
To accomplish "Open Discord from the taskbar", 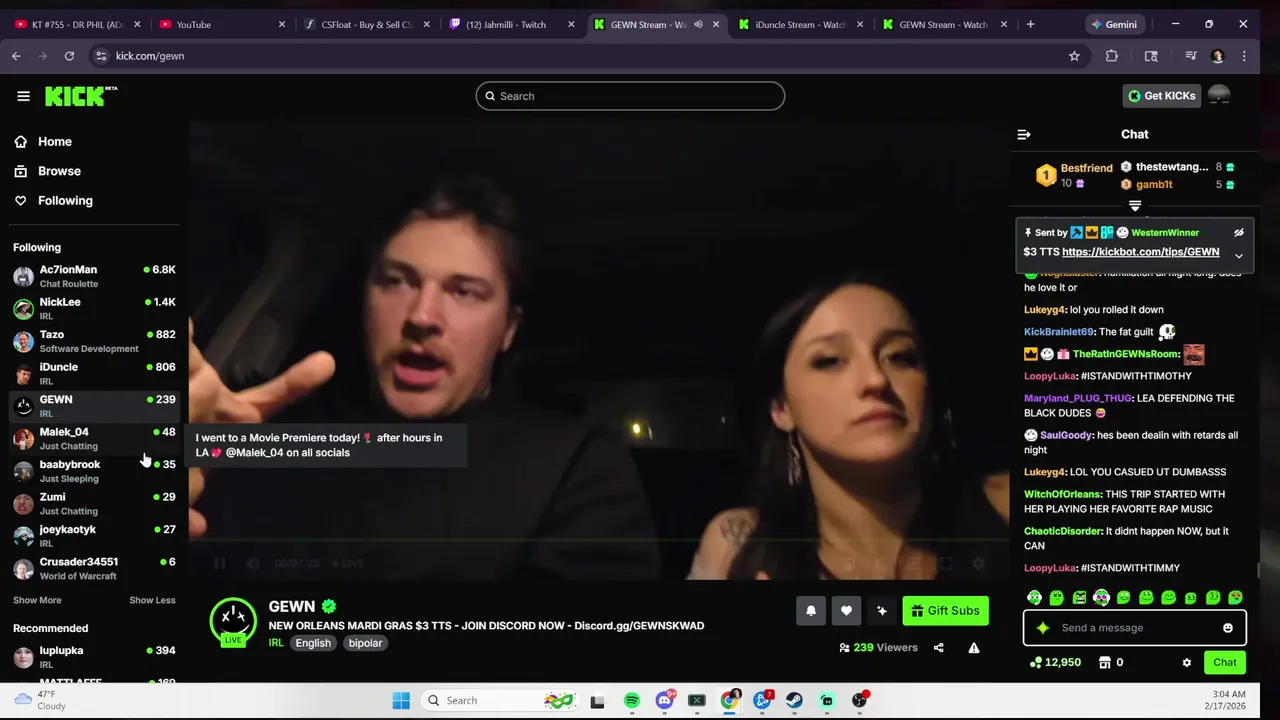I will click(x=664, y=701).
